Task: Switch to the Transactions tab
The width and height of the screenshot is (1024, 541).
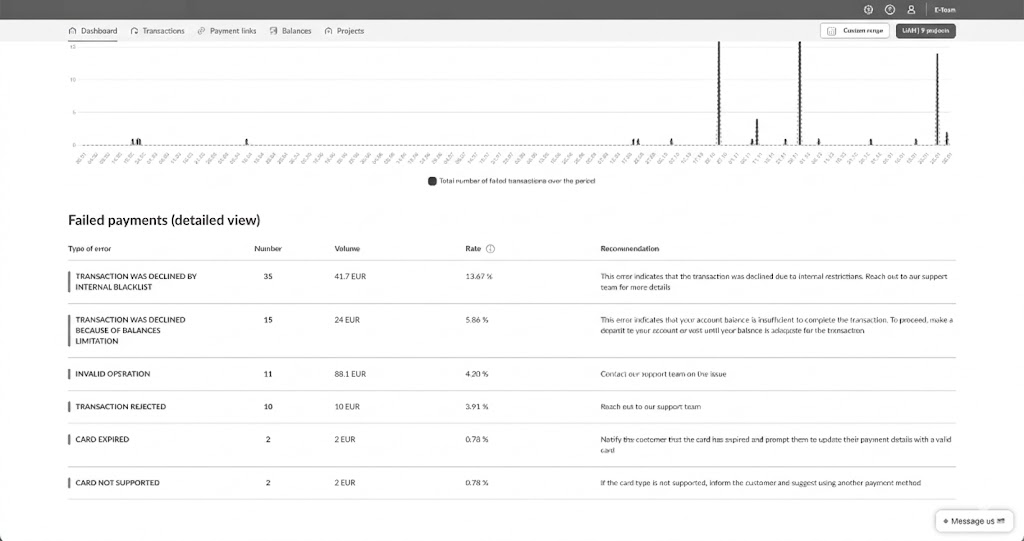Action: click(163, 31)
